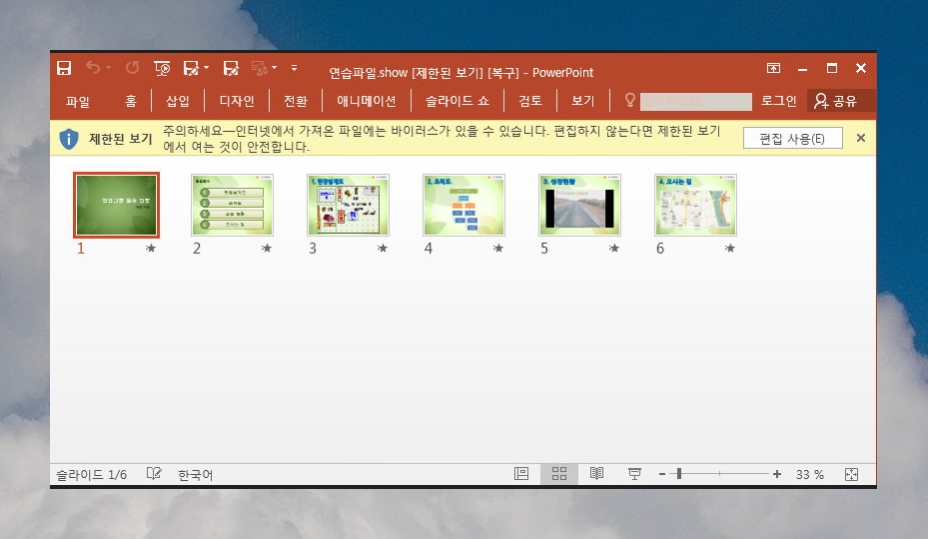Open the 보기 tab
The height and width of the screenshot is (539, 928).
[x=583, y=101]
